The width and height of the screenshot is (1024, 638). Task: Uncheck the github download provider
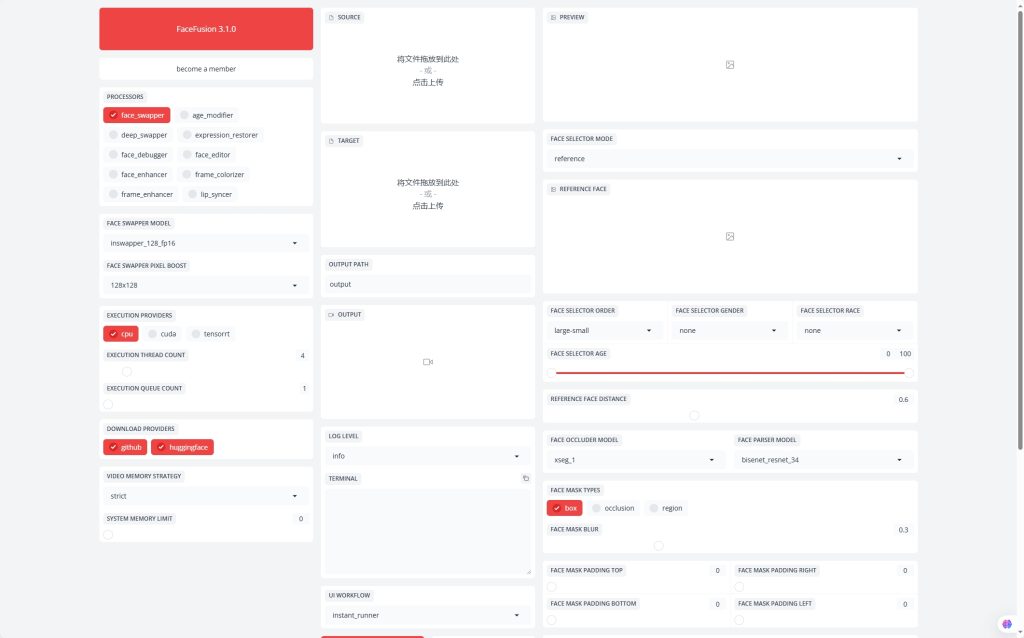(125, 447)
